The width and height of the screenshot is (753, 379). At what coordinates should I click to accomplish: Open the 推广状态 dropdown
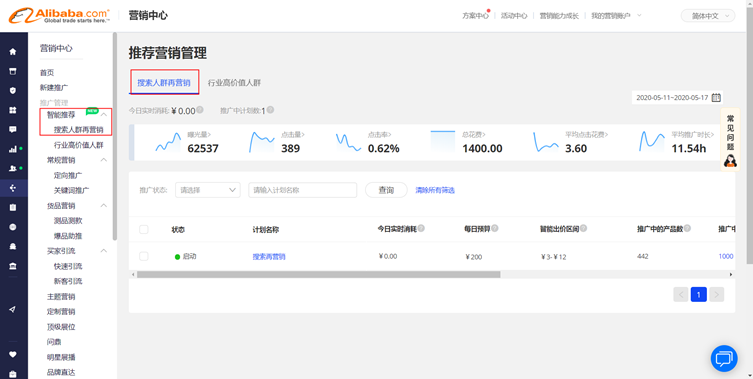click(207, 190)
